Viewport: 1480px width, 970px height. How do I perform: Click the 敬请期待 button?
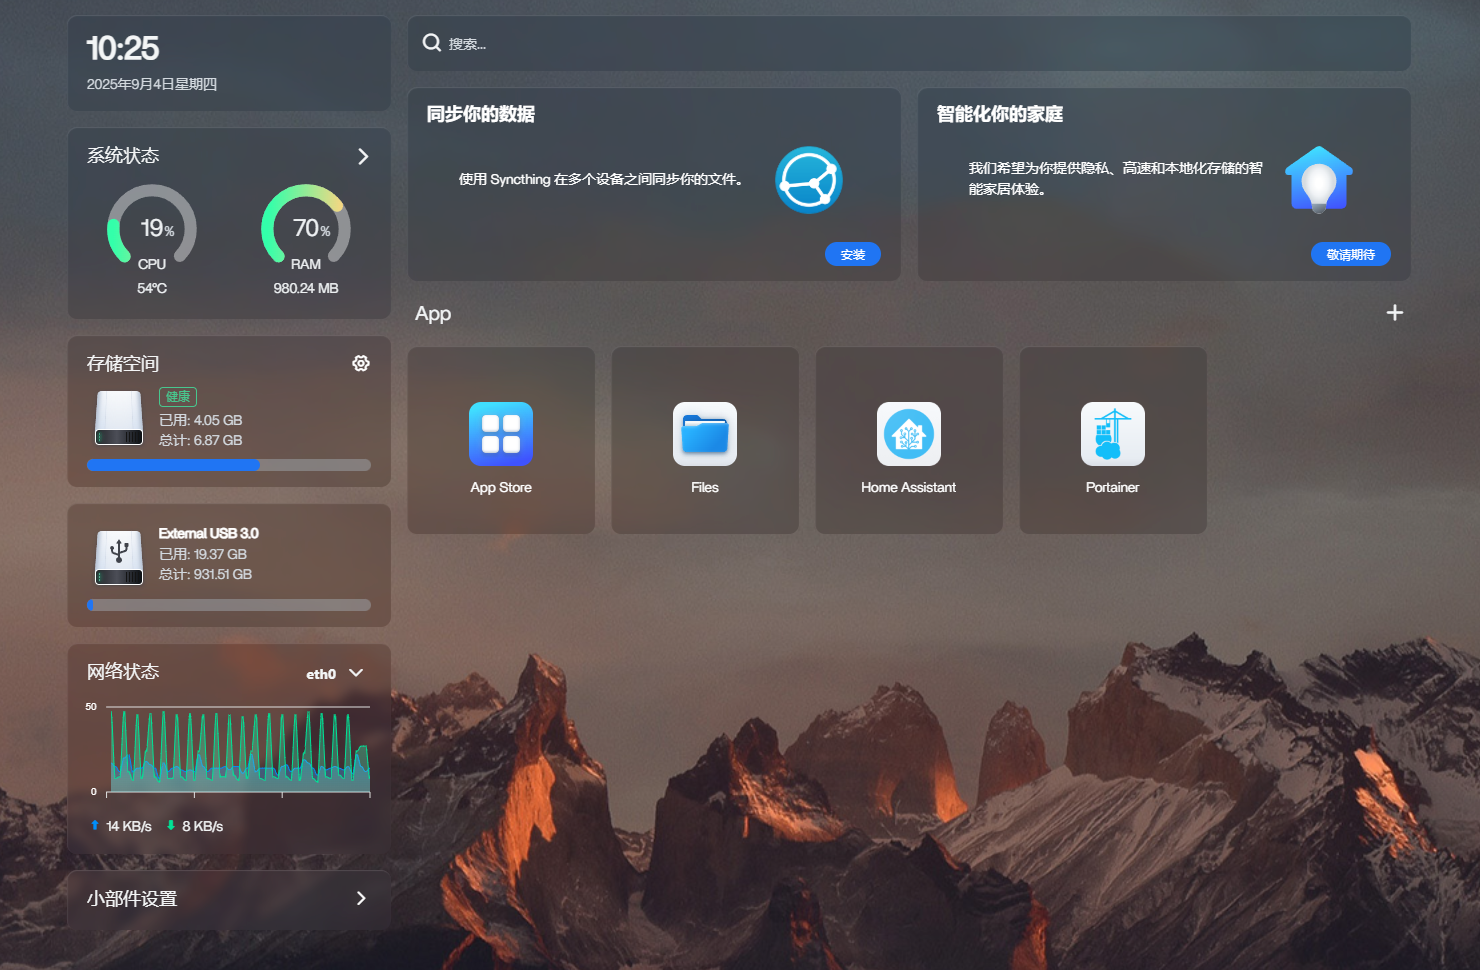click(x=1351, y=254)
